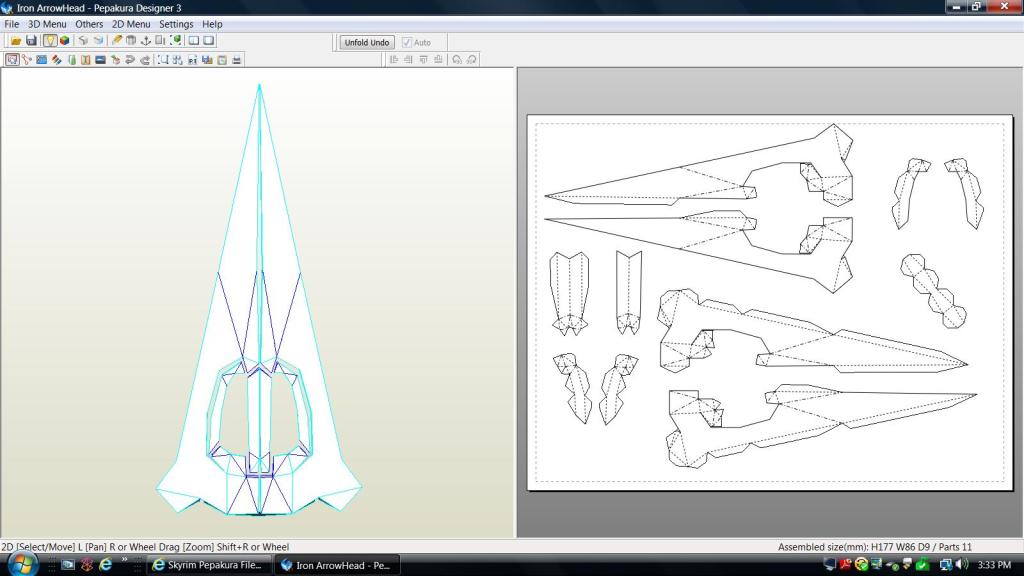The height and width of the screenshot is (576, 1024).
Task: Click the align left icon
Action: (x=394, y=59)
